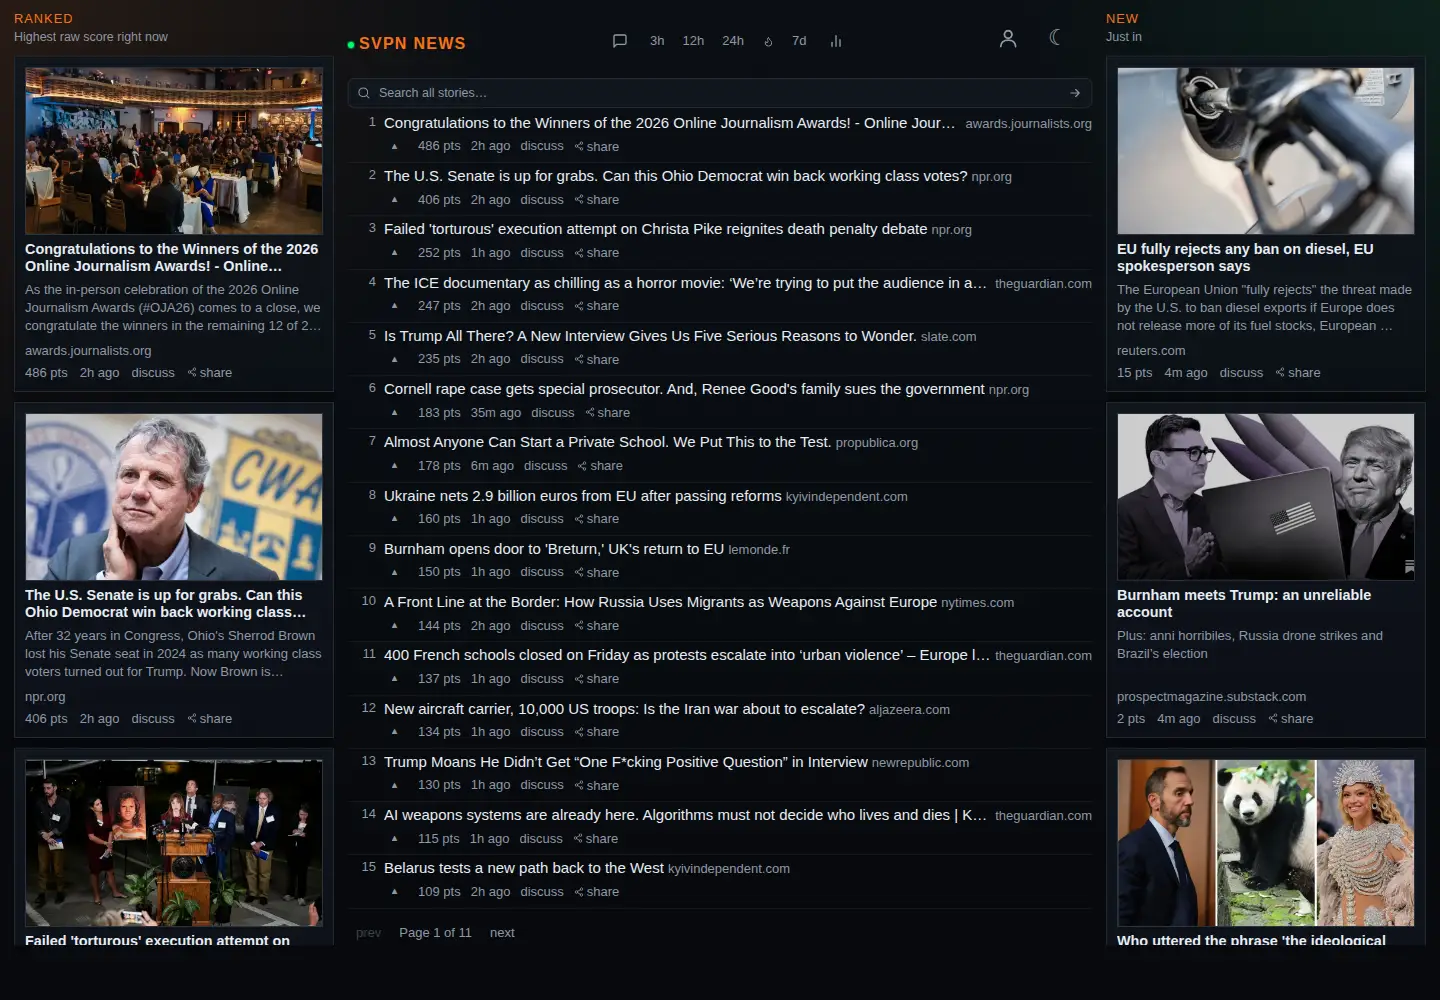Open the user profile icon
This screenshot has height=1000, width=1440.
1008,38
